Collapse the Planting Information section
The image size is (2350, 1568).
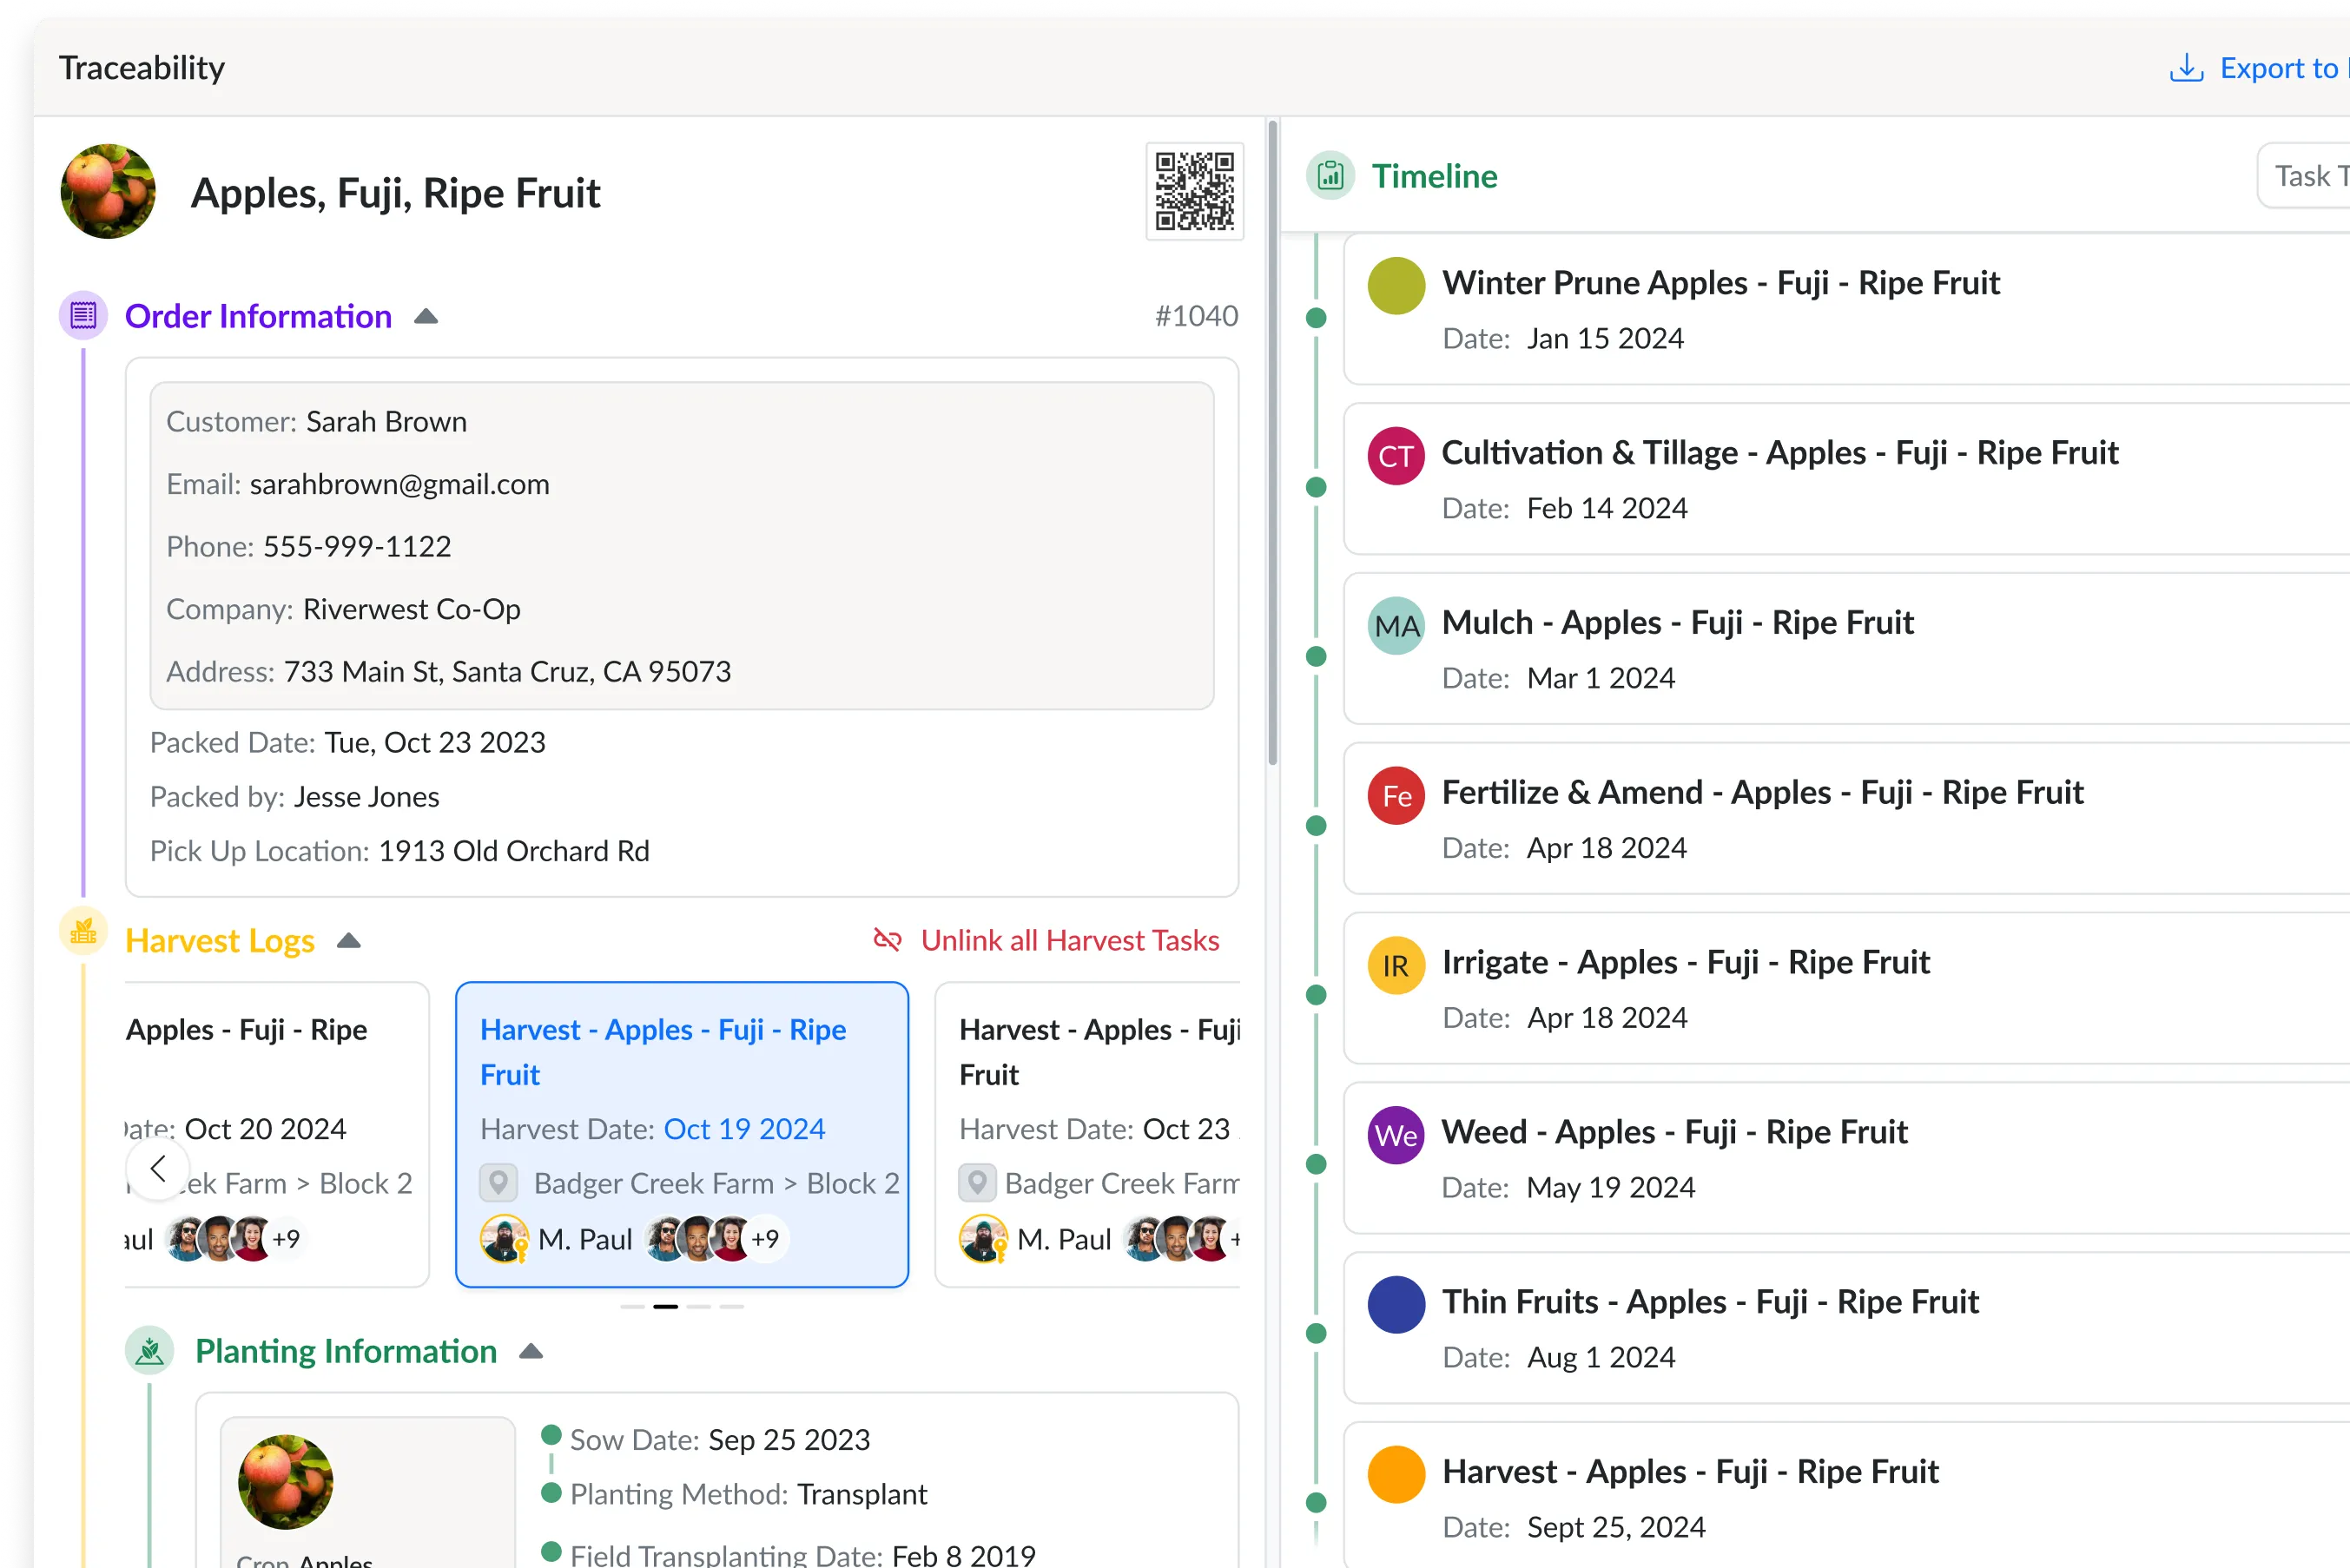(531, 1352)
